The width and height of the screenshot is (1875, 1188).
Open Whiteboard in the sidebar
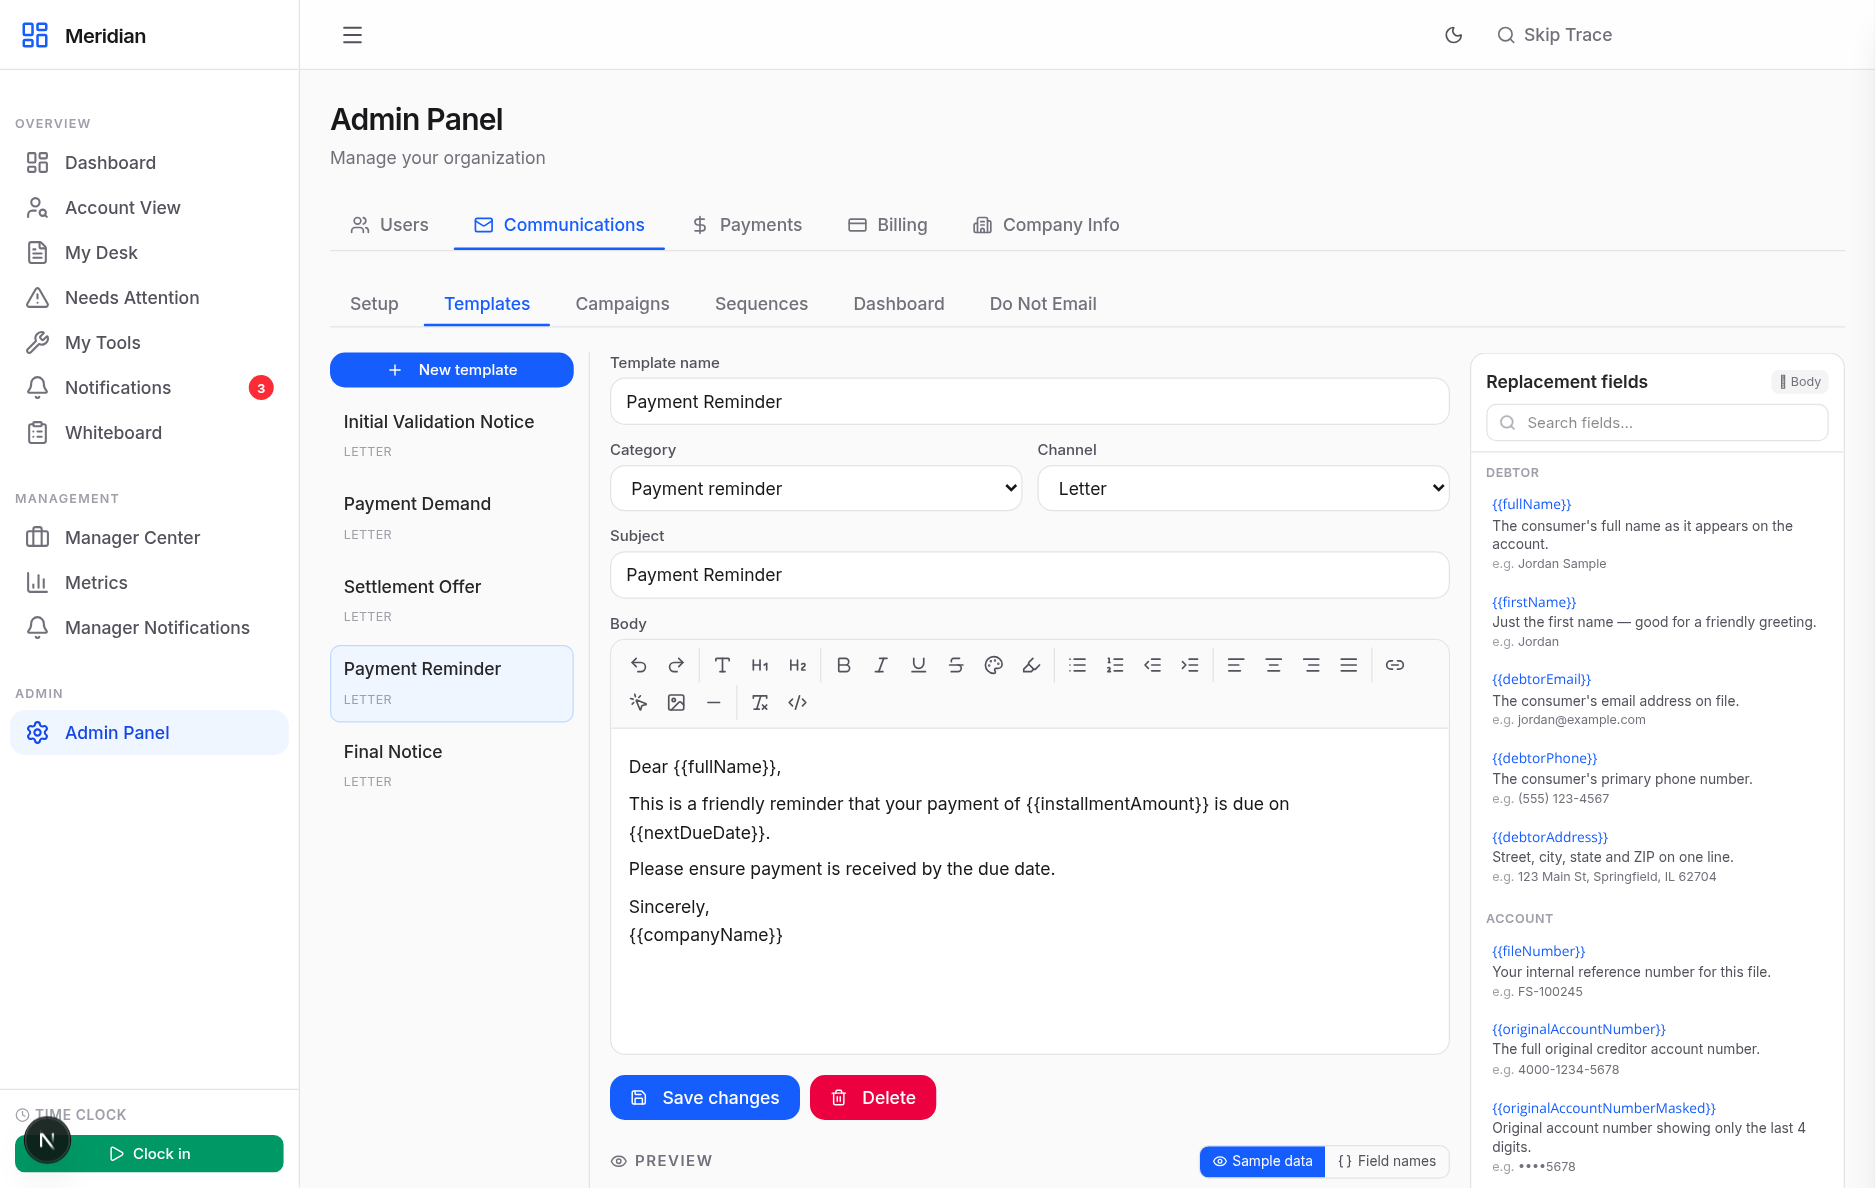click(149, 433)
